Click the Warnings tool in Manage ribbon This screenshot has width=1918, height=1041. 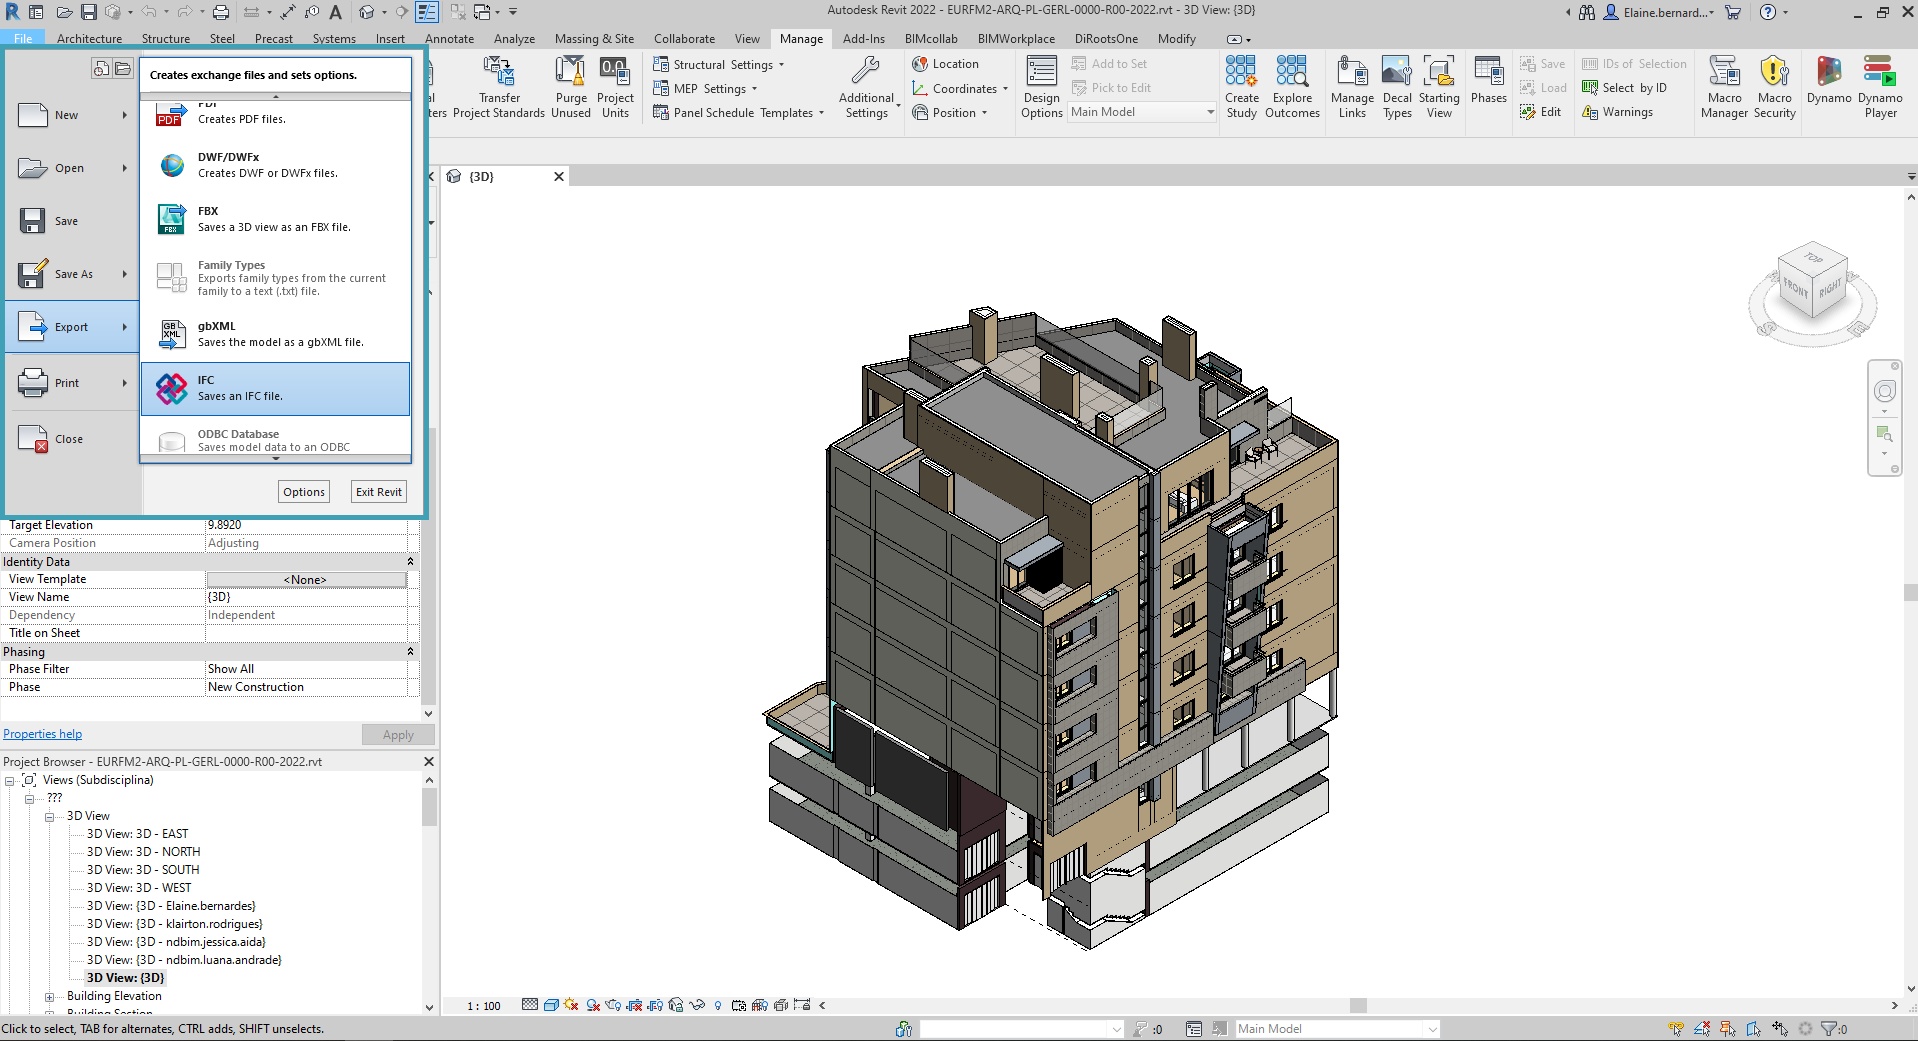[1622, 112]
